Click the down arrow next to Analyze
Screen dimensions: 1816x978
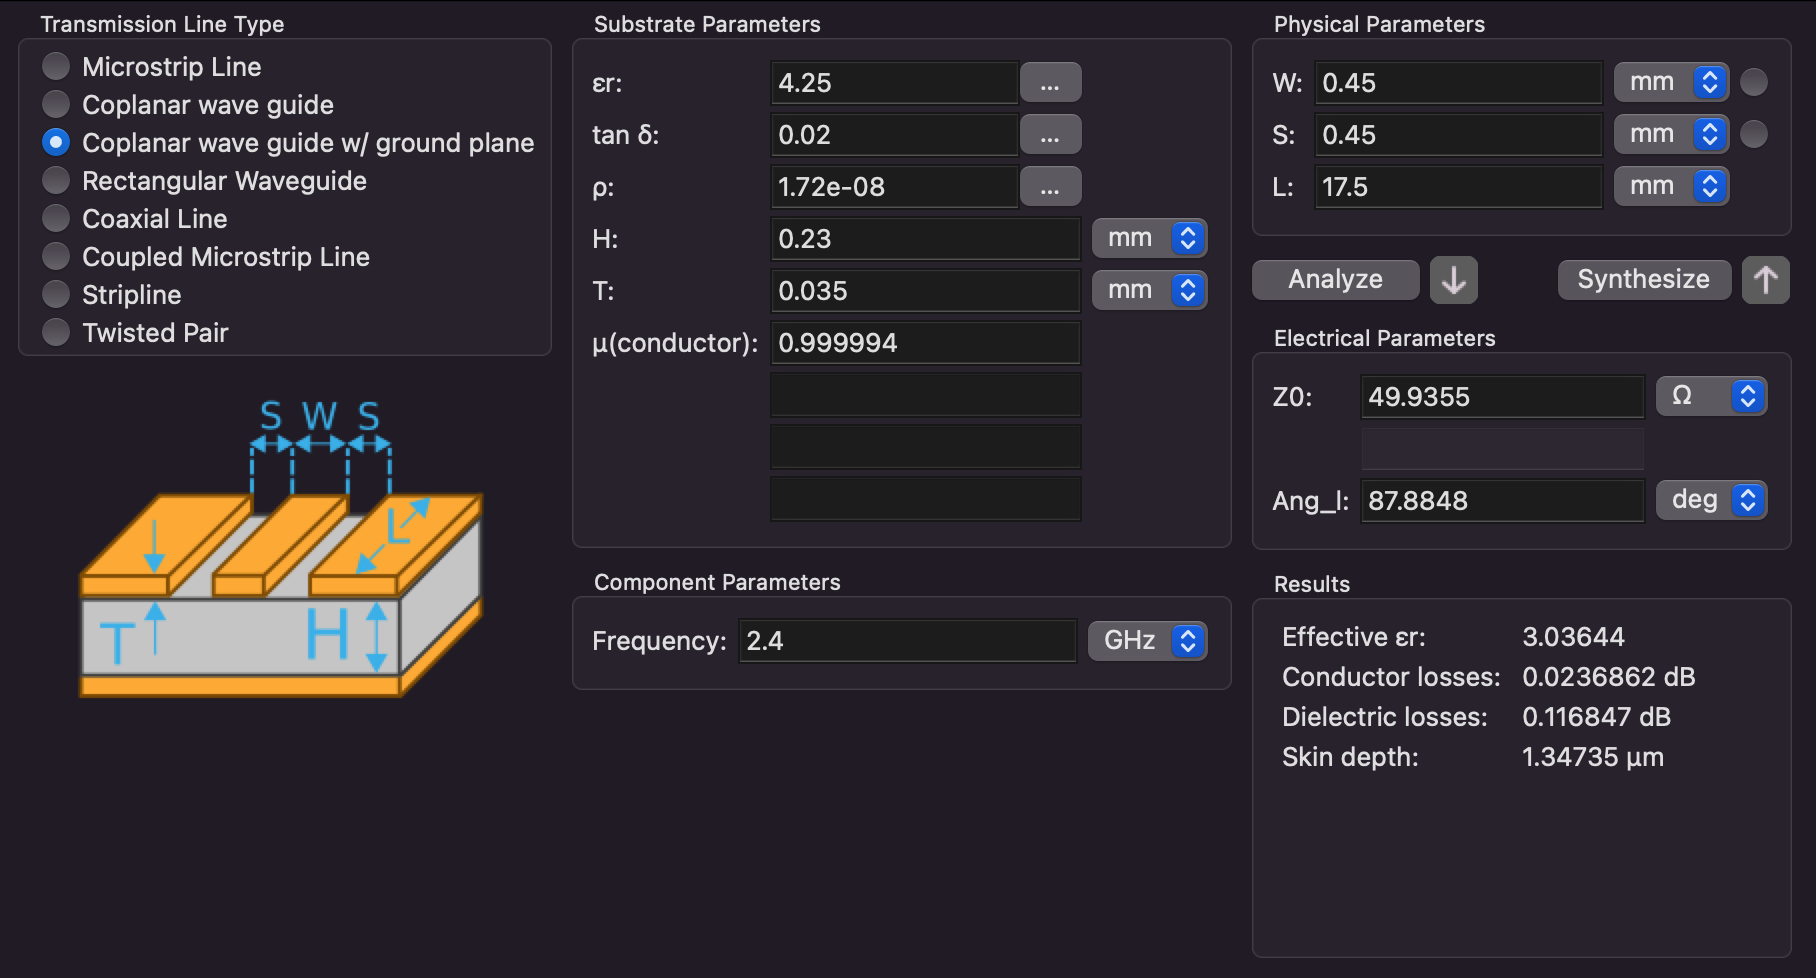tap(1453, 280)
